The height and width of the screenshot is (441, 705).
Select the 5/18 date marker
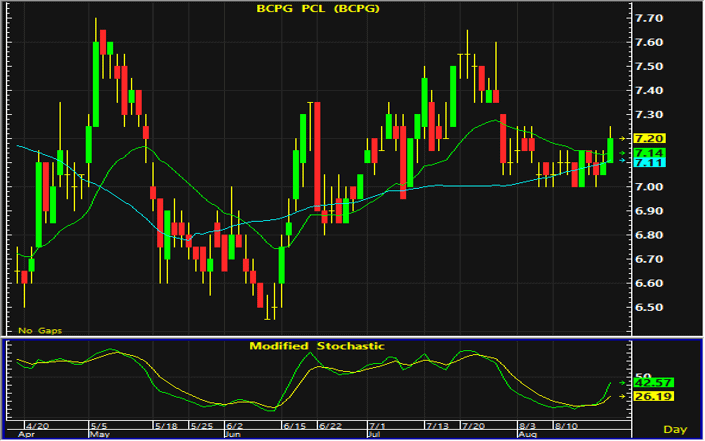[166, 426]
